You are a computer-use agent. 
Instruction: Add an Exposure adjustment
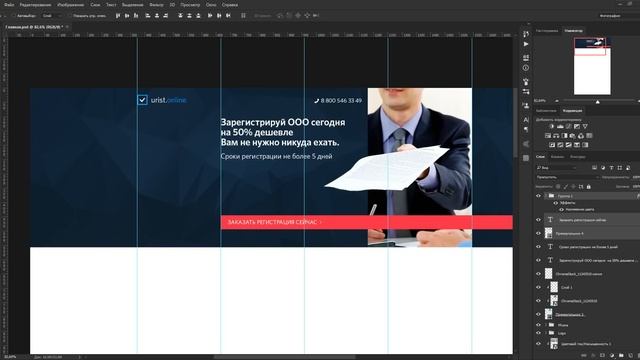(577, 126)
